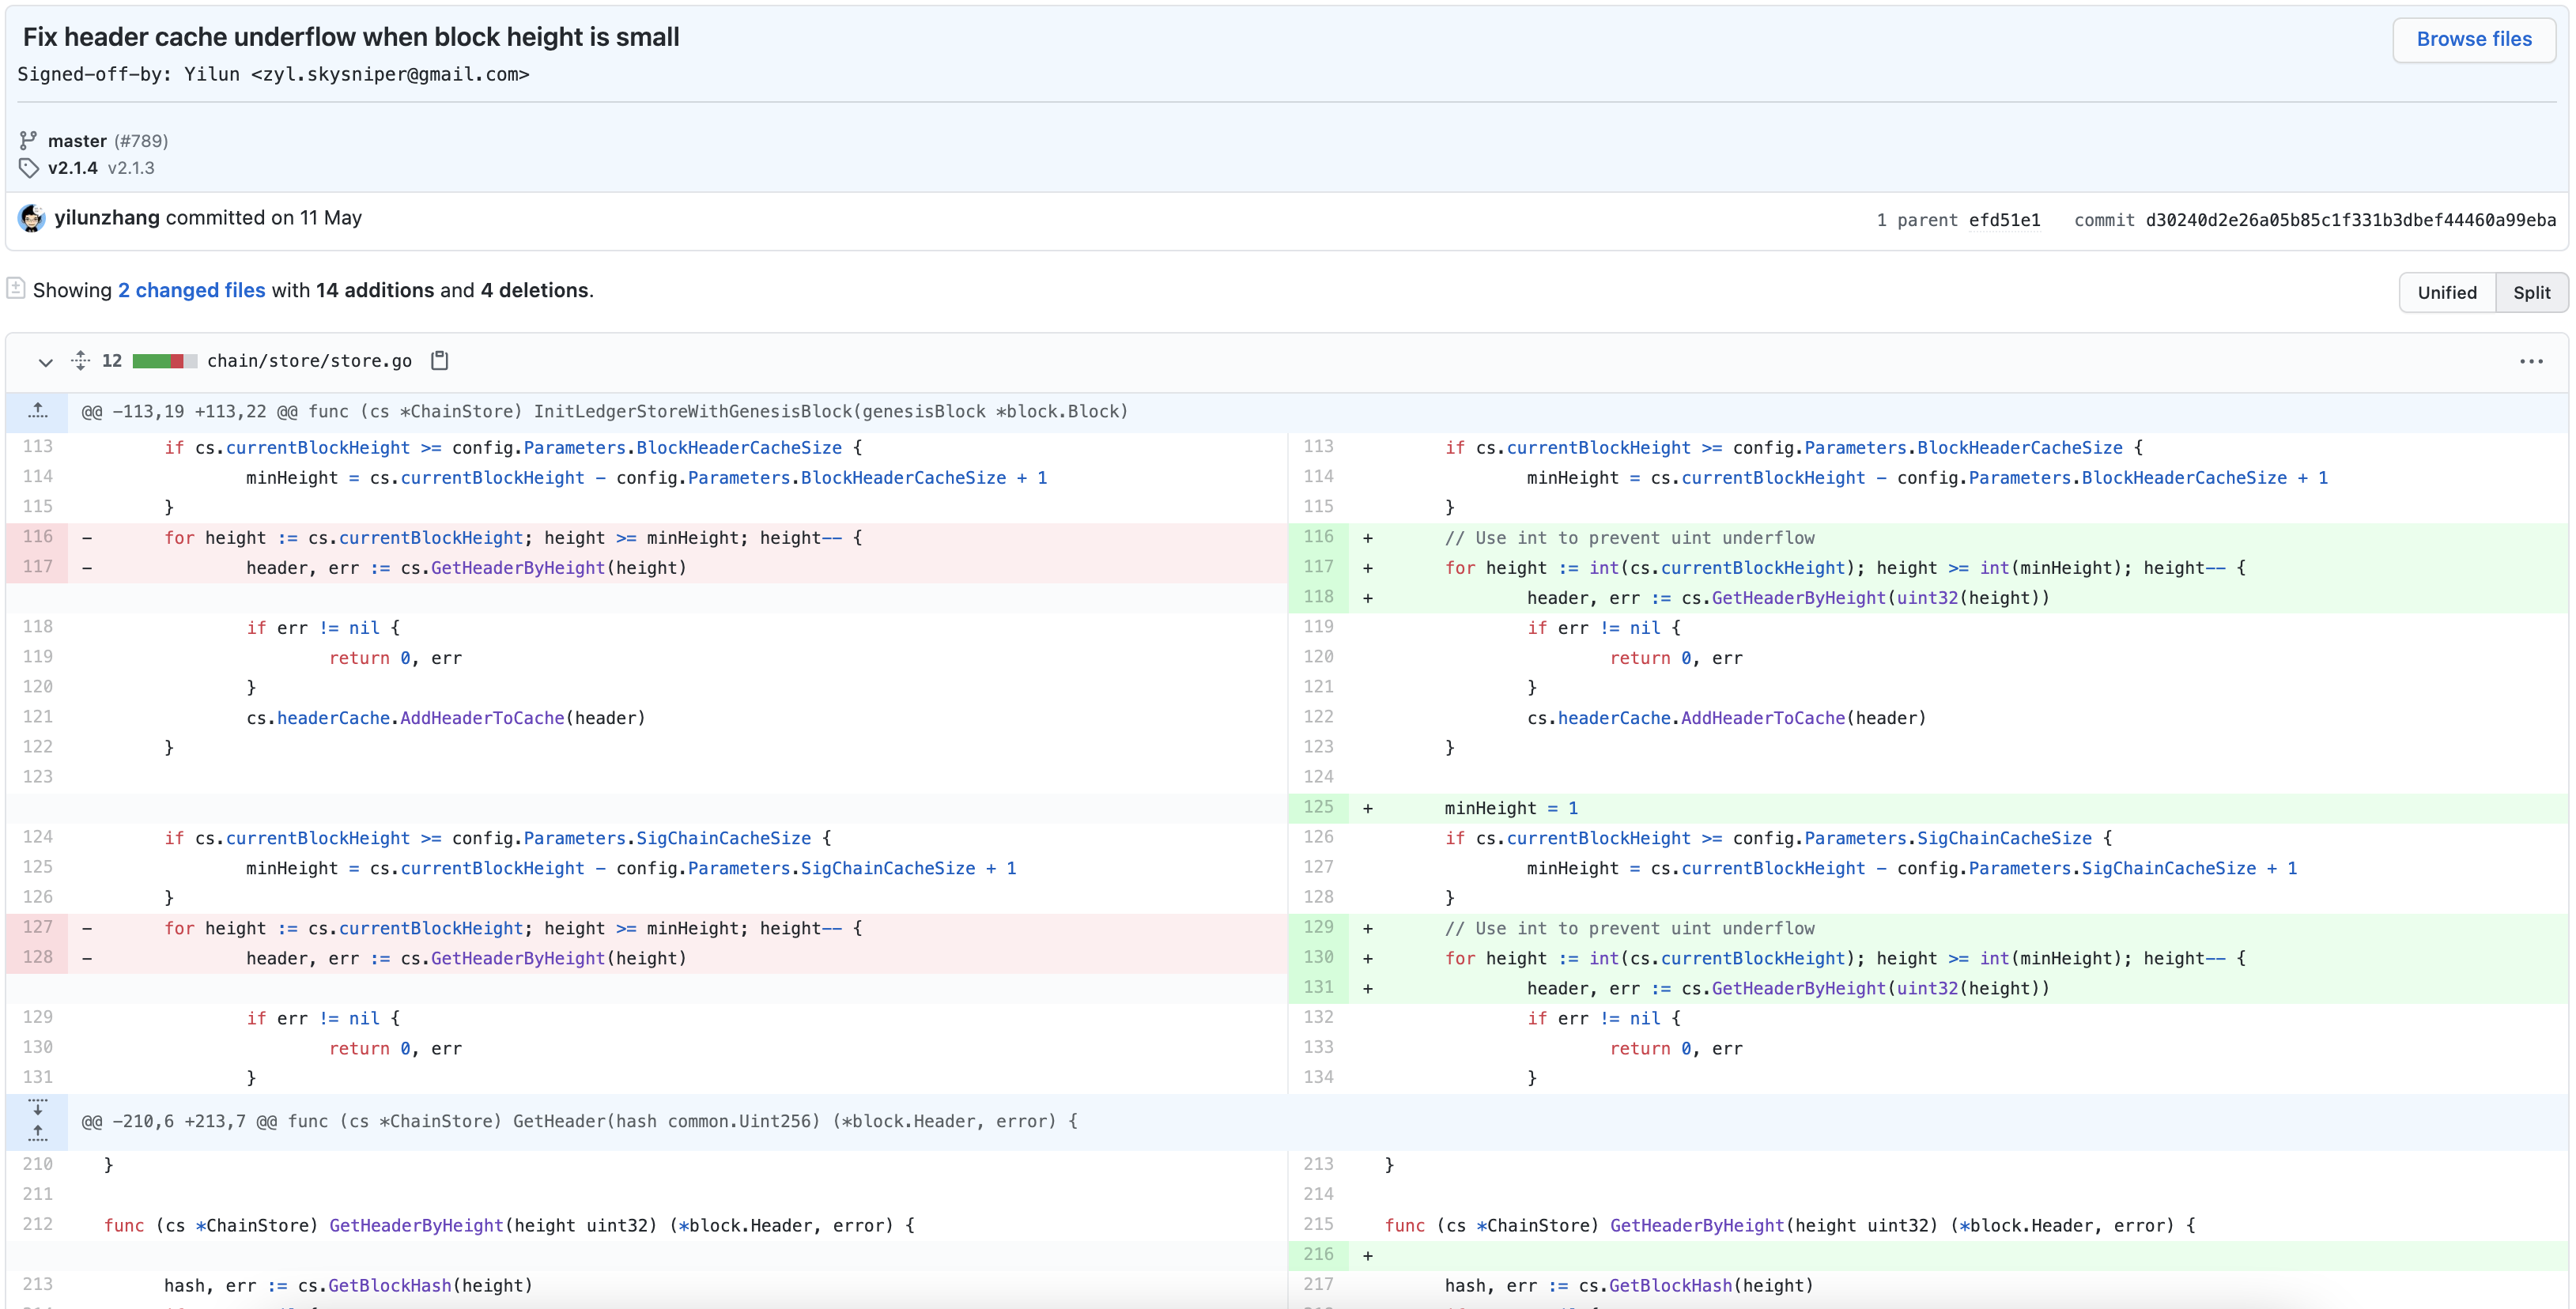Screen dimensions: 2576x1309
Task: Select the Split diff view
Action: (x=2530, y=292)
